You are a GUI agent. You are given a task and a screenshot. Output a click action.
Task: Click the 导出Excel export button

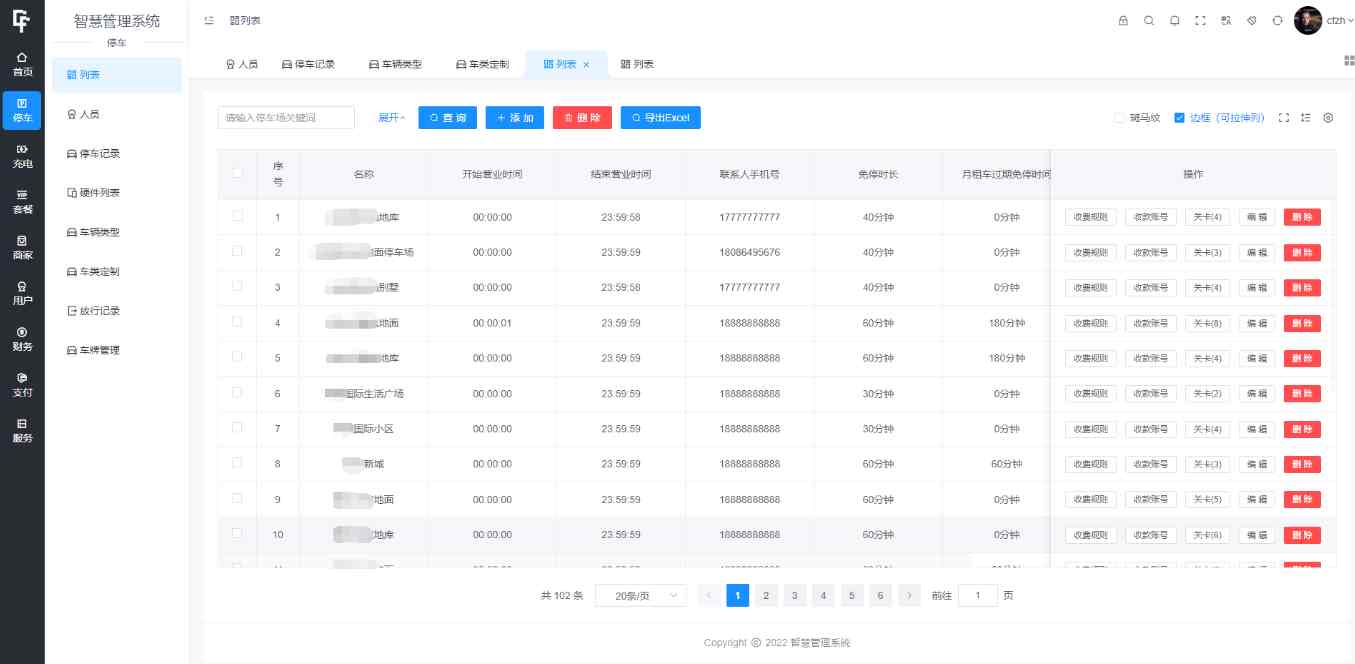(660, 117)
